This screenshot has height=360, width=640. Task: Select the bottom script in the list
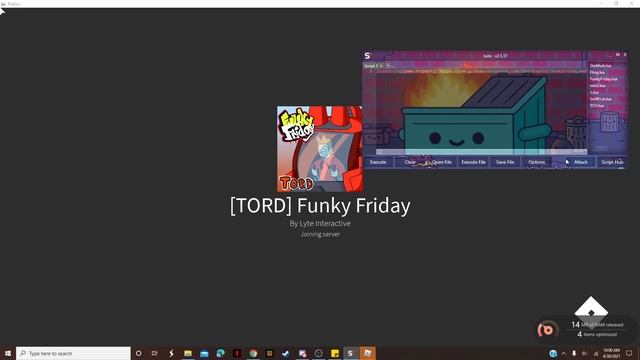(x=597, y=106)
